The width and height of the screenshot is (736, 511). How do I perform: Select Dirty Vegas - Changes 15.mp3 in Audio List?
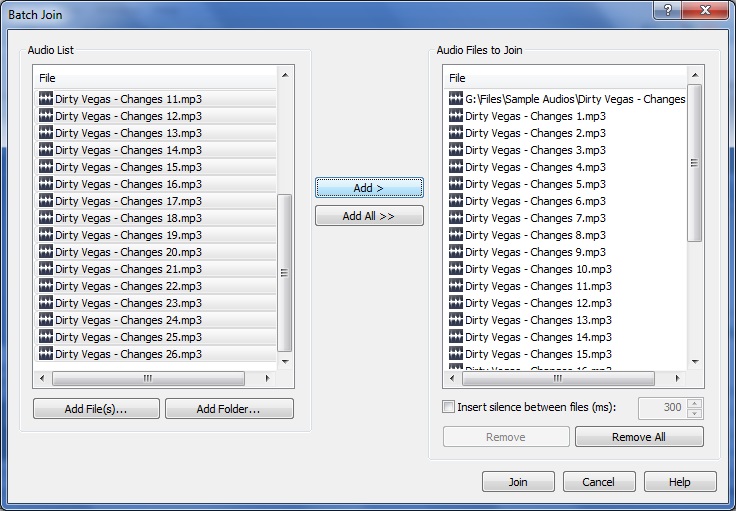pos(155,167)
